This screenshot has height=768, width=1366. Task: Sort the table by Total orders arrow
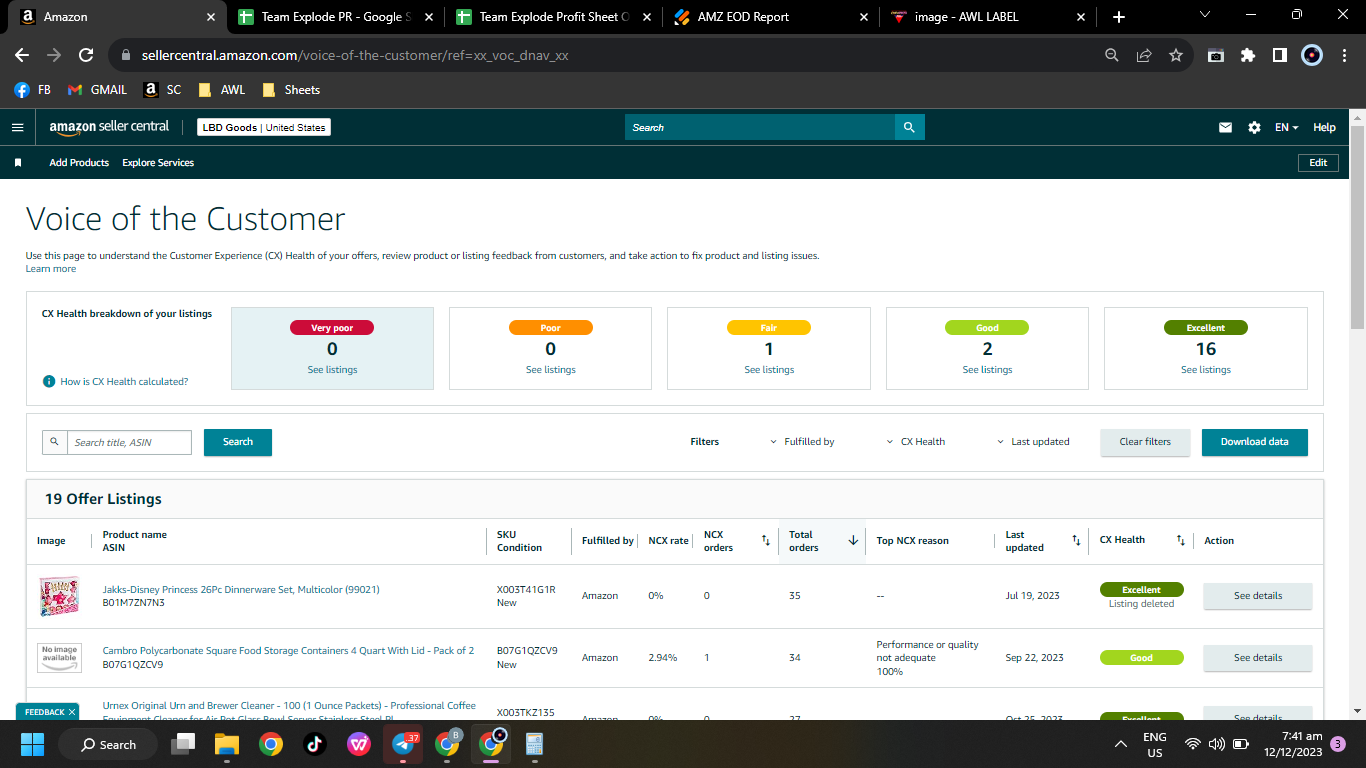tap(853, 541)
